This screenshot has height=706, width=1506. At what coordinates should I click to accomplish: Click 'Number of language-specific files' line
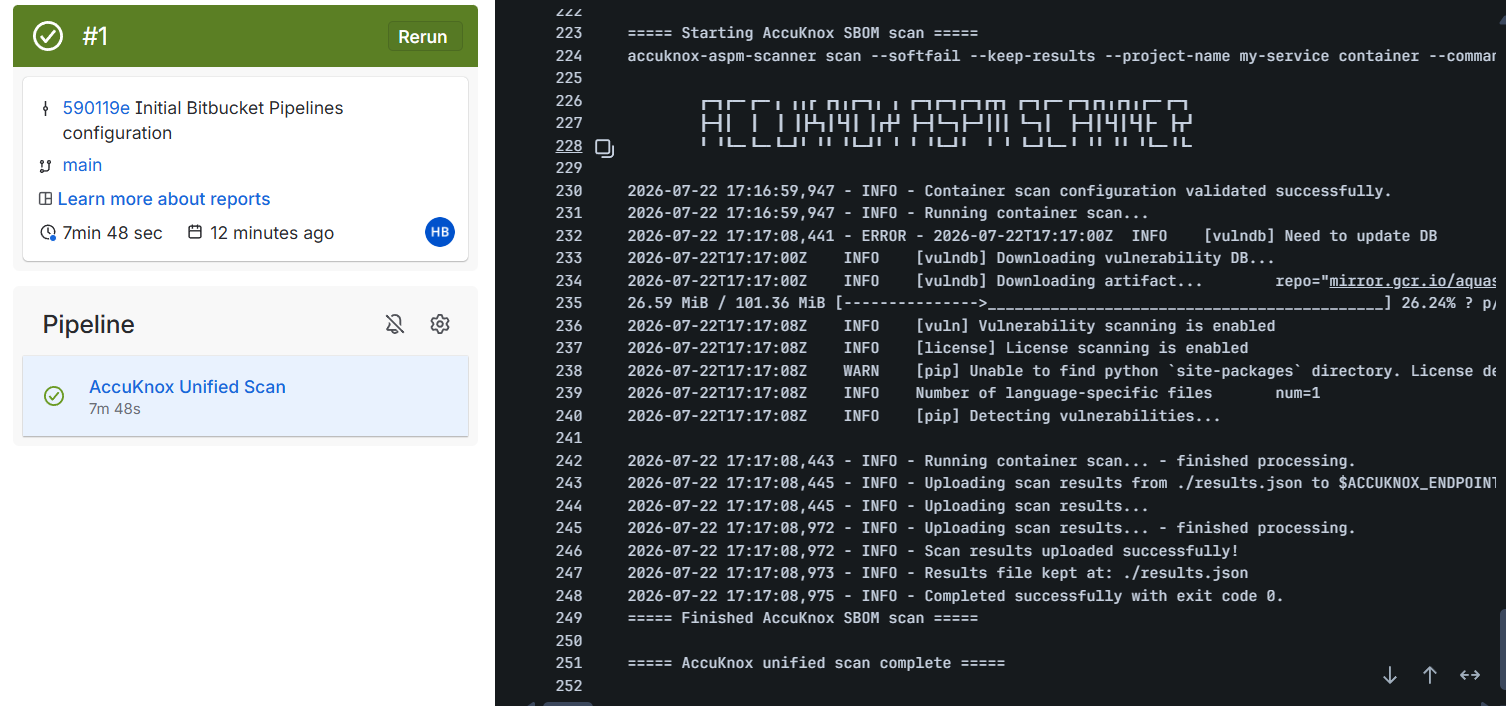[973, 393]
